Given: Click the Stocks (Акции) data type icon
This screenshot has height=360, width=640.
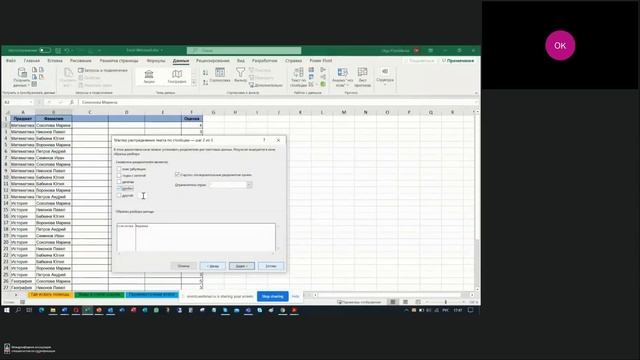Looking at the screenshot, I should (x=149, y=76).
